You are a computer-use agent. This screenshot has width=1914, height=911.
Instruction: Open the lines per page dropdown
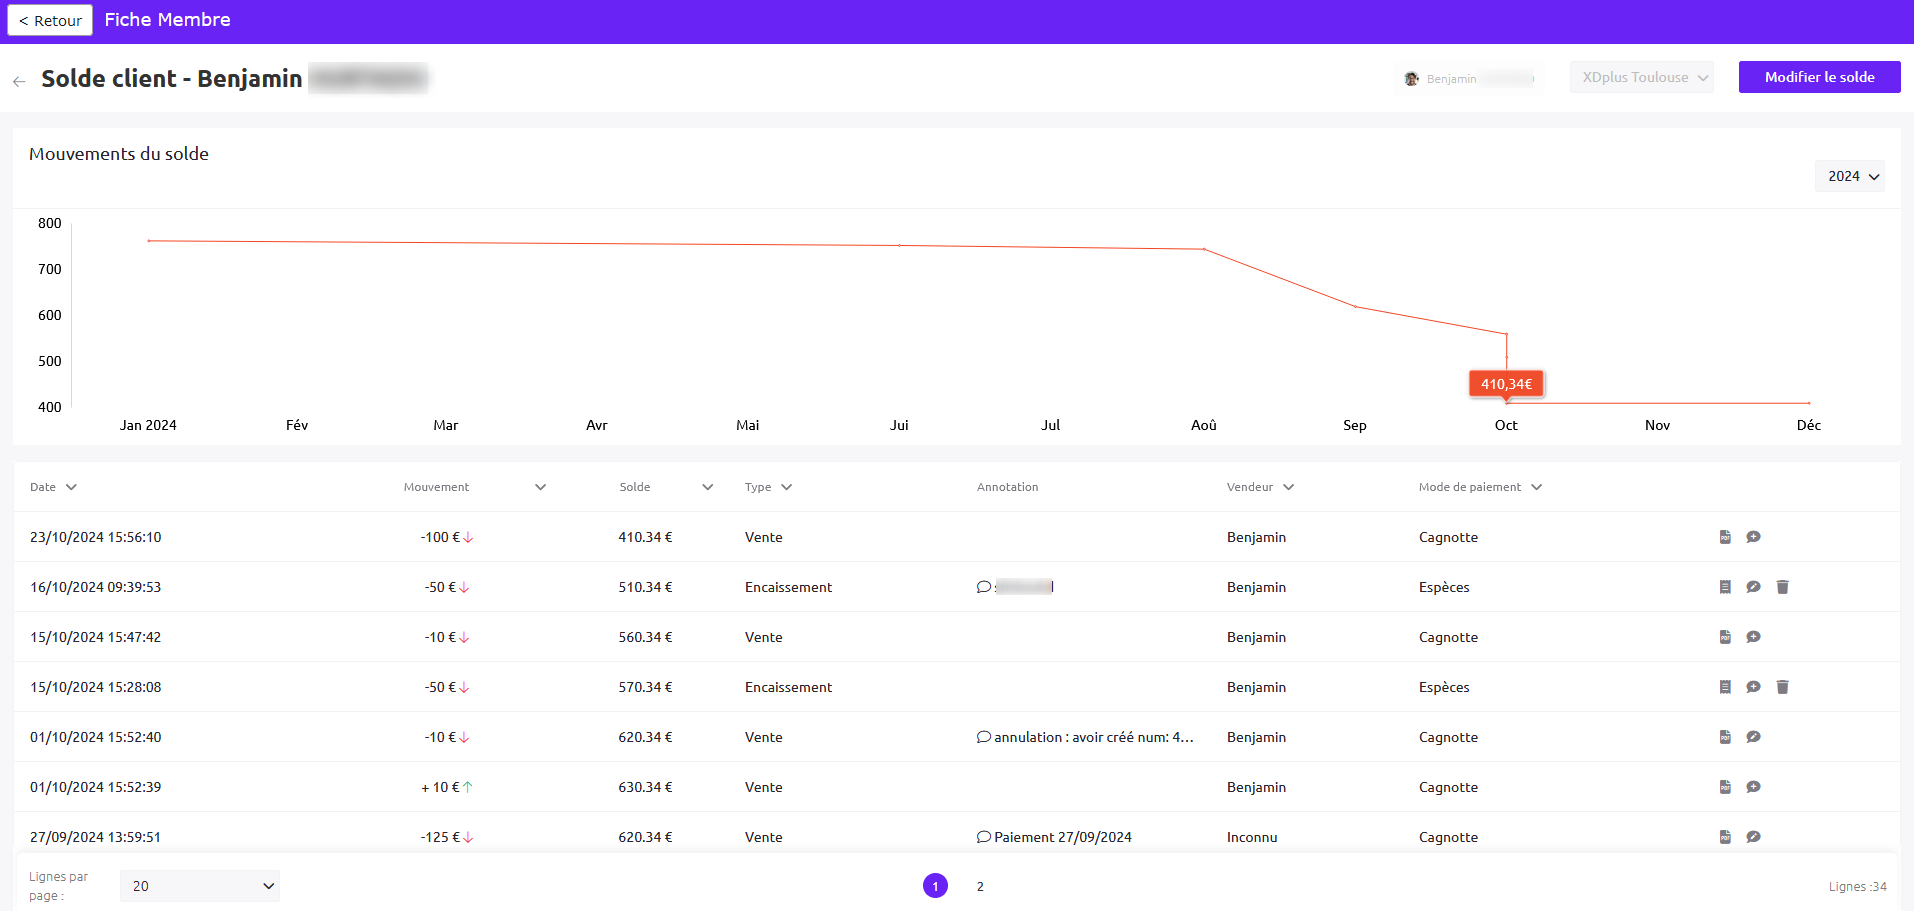tap(200, 886)
